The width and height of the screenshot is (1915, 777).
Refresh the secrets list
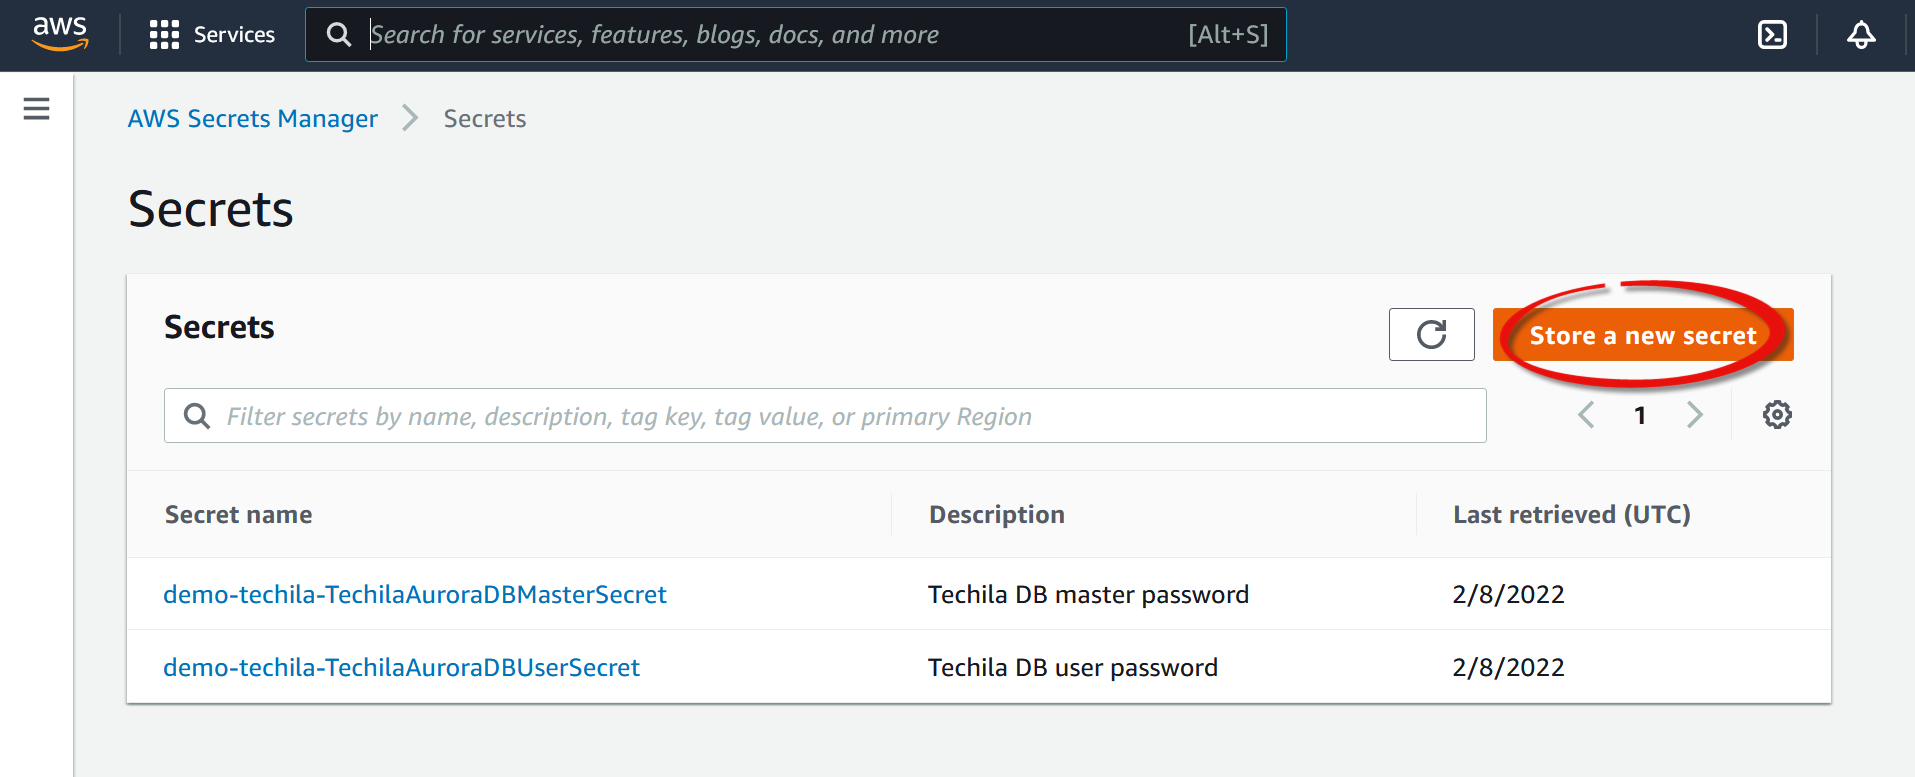[x=1431, y=334]
